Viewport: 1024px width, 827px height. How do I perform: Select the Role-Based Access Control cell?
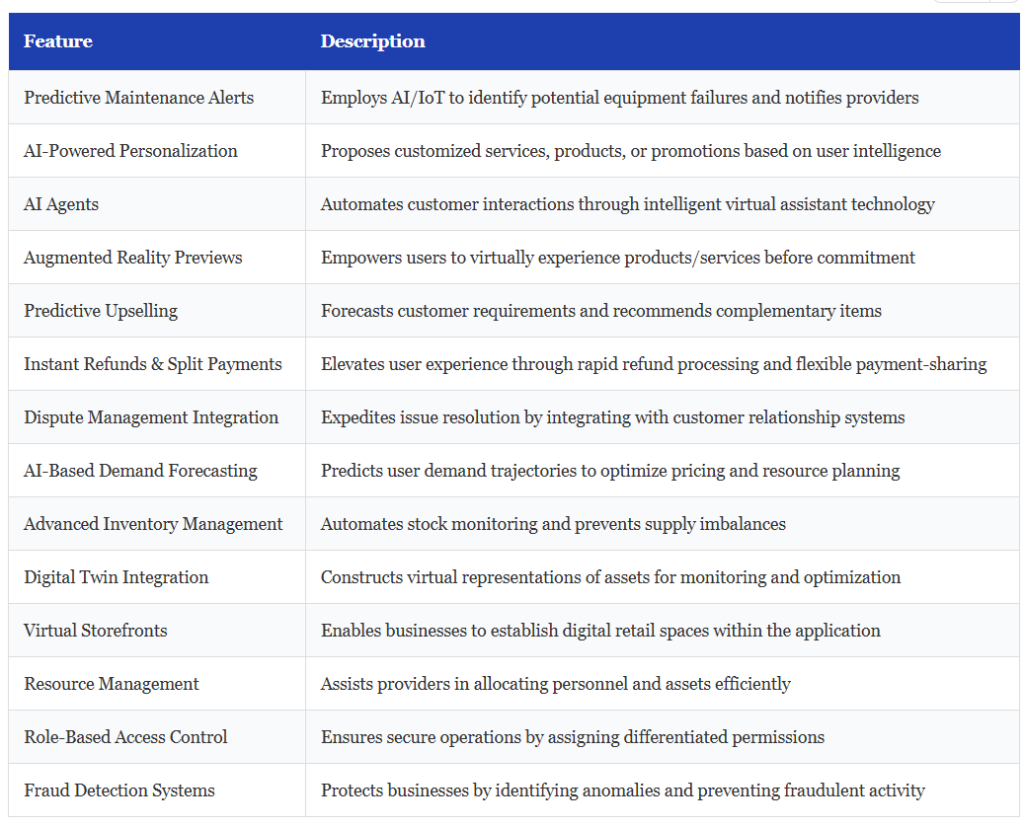(x=126, y=737)
